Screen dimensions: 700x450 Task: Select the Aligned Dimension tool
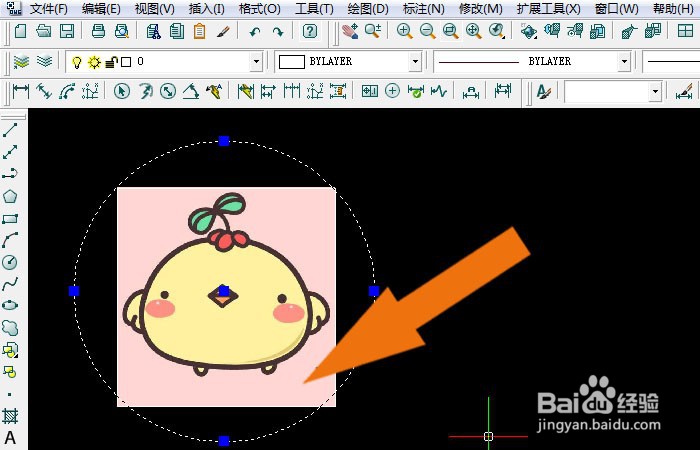tap(44, 92)
